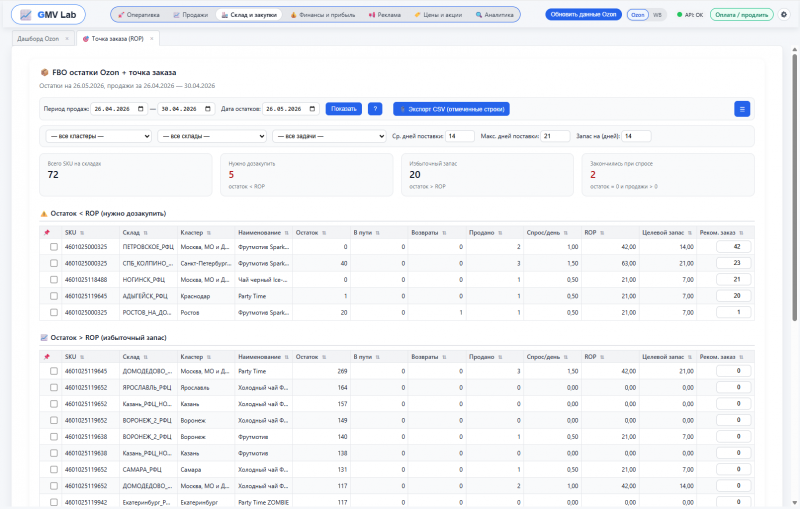The image size is (800, 509).
Task: Switch to the Финансы и прибыль menu
Action: click(x=322, y=15)
